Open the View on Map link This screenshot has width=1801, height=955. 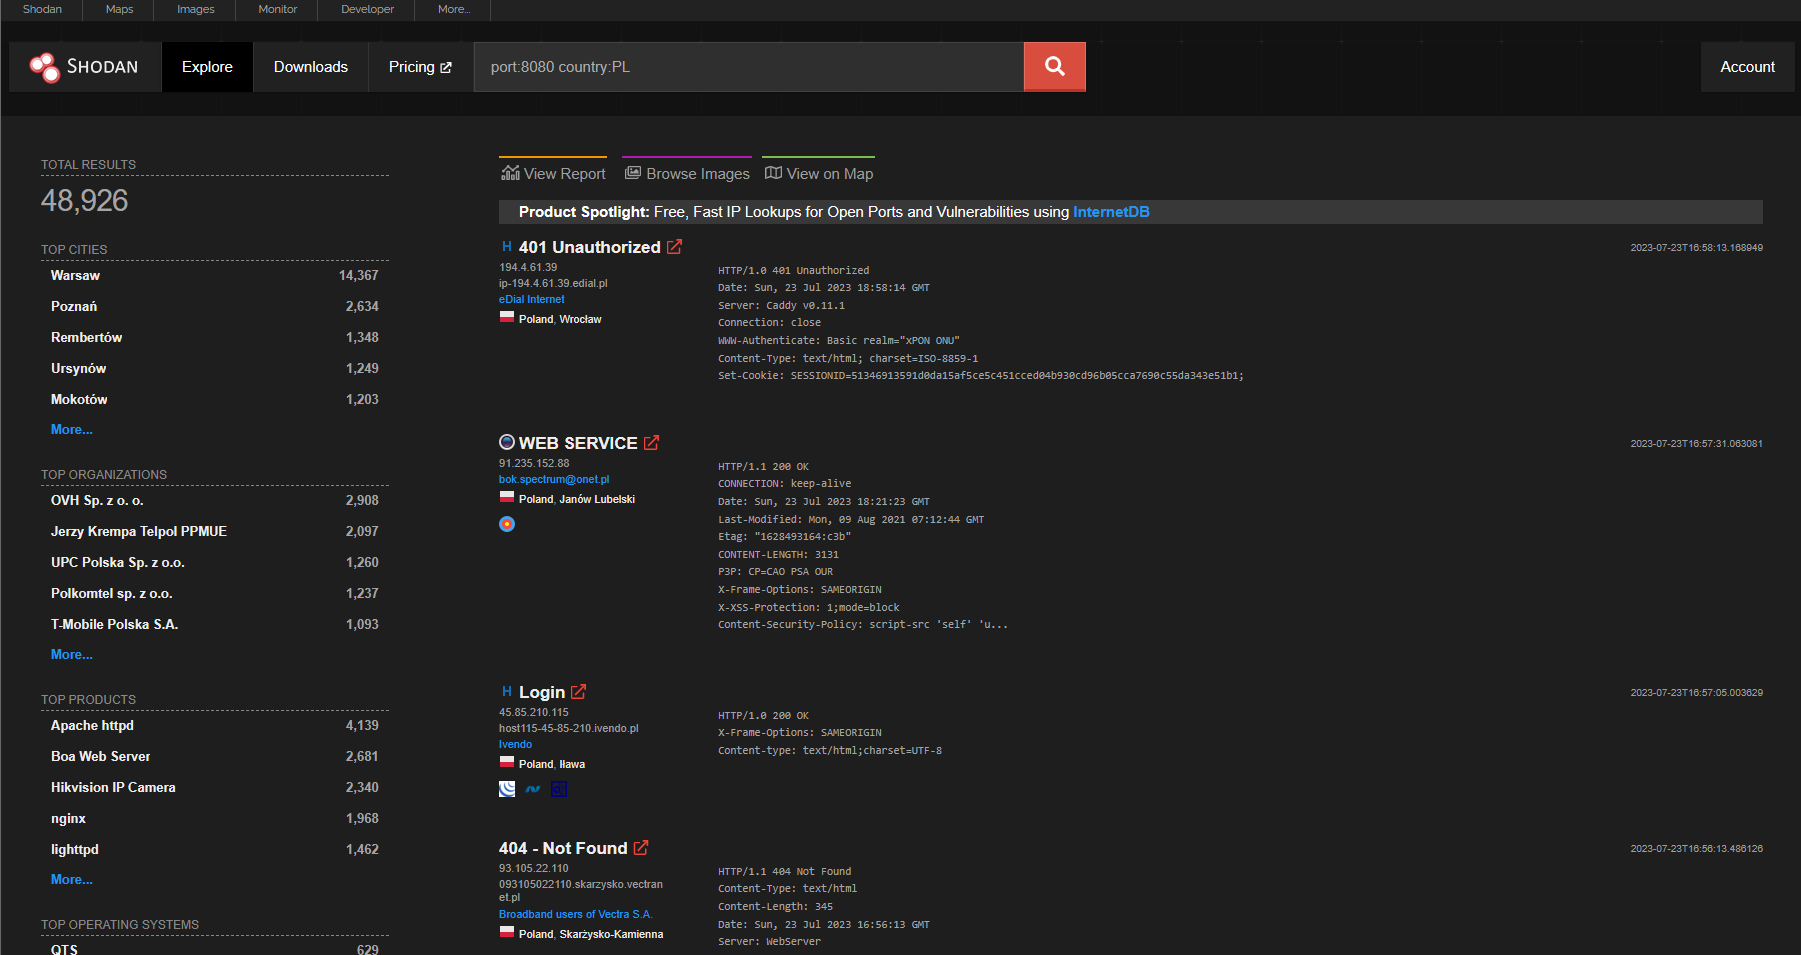click(x=819, y=173)
